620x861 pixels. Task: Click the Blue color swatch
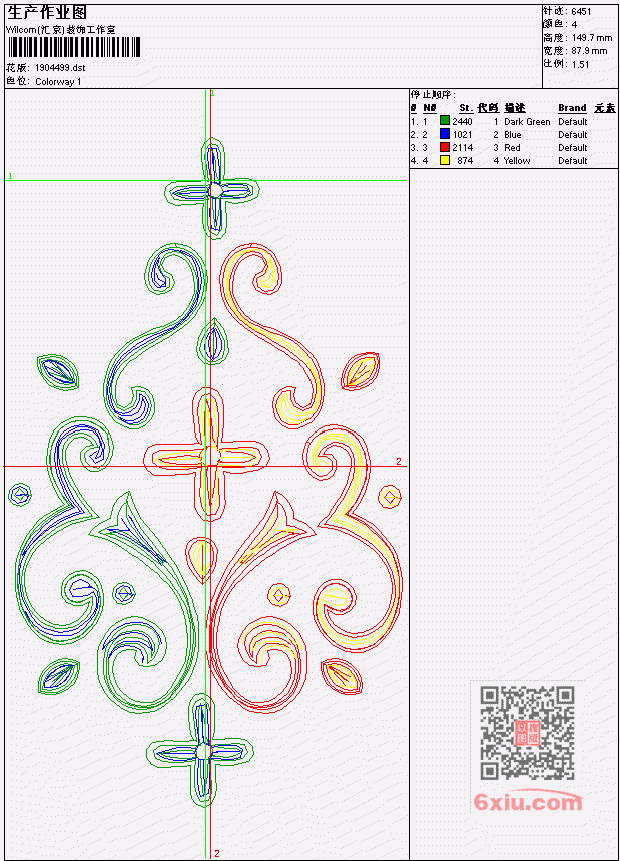tap(445, 134)
